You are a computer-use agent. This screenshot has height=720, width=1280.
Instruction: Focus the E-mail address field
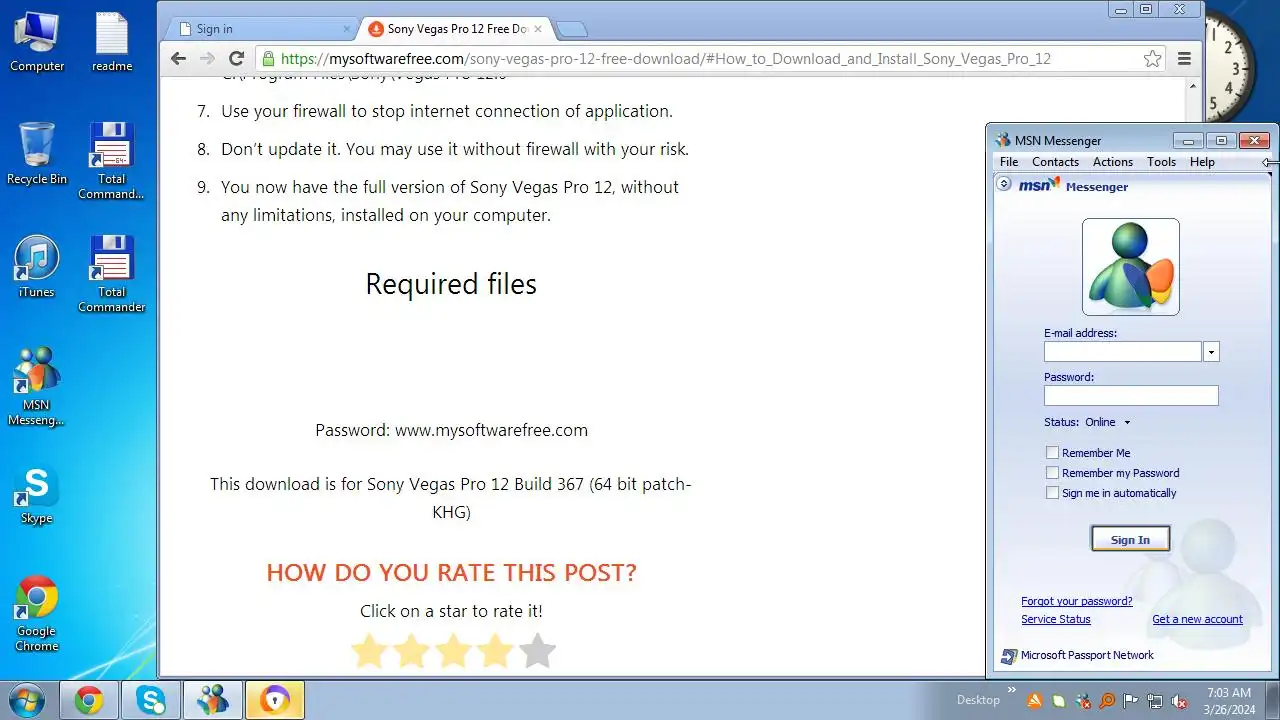pos(1122,352)
